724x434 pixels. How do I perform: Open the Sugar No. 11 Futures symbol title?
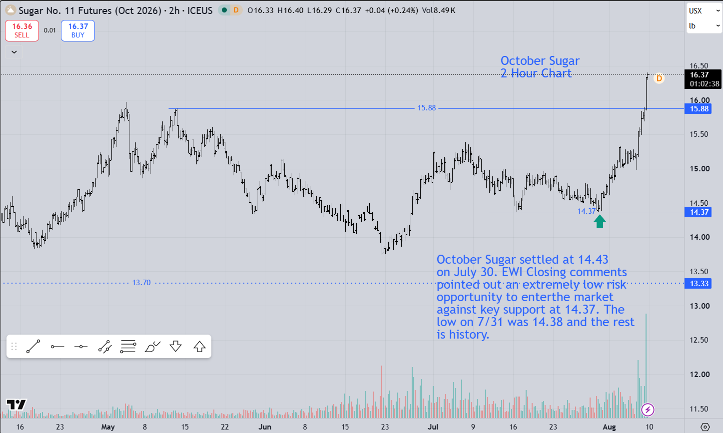click(x=115, y=10)
